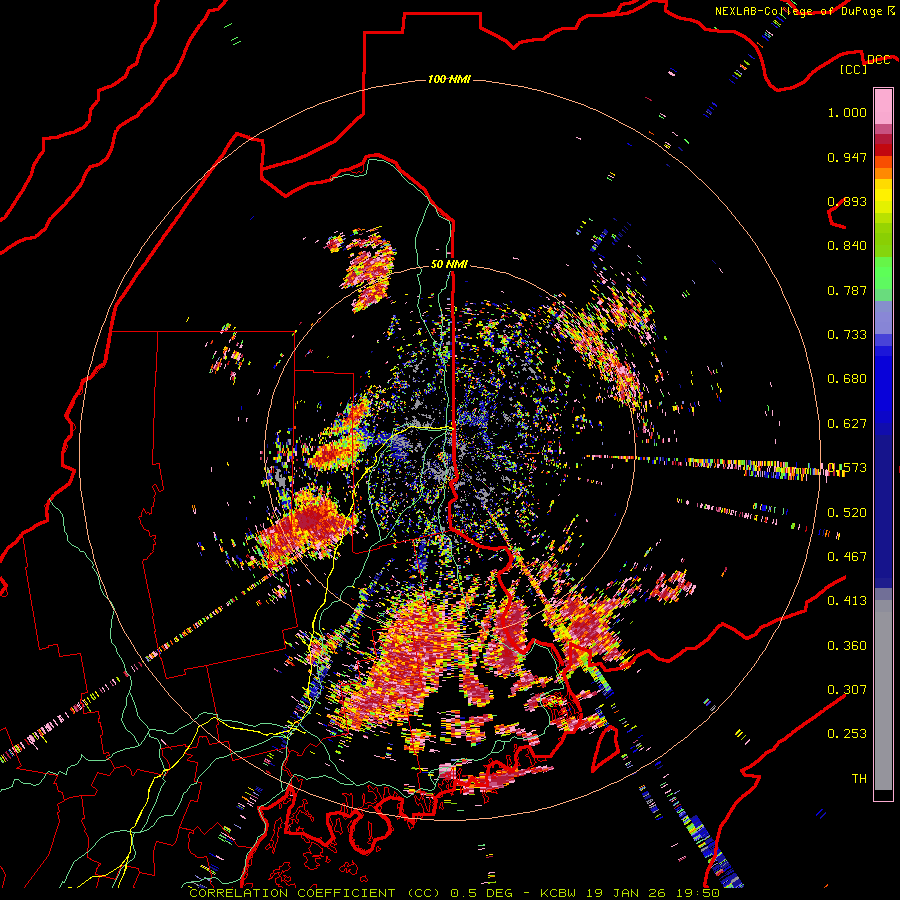900x900 pixels.
Task: Select the 0.627 scale value
Action: [x=847, y=424]
